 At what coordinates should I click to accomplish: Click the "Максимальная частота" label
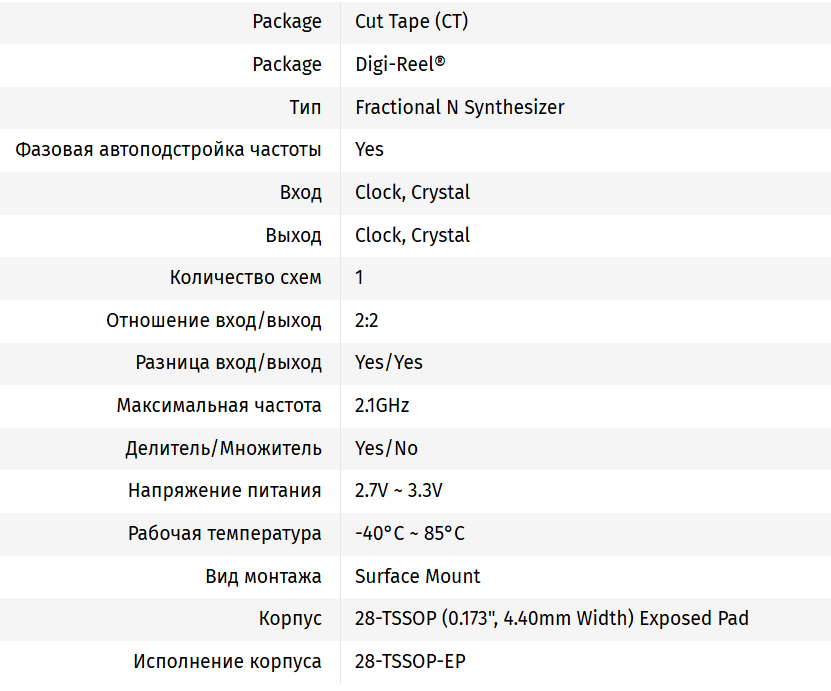click(x=219, y=405)
